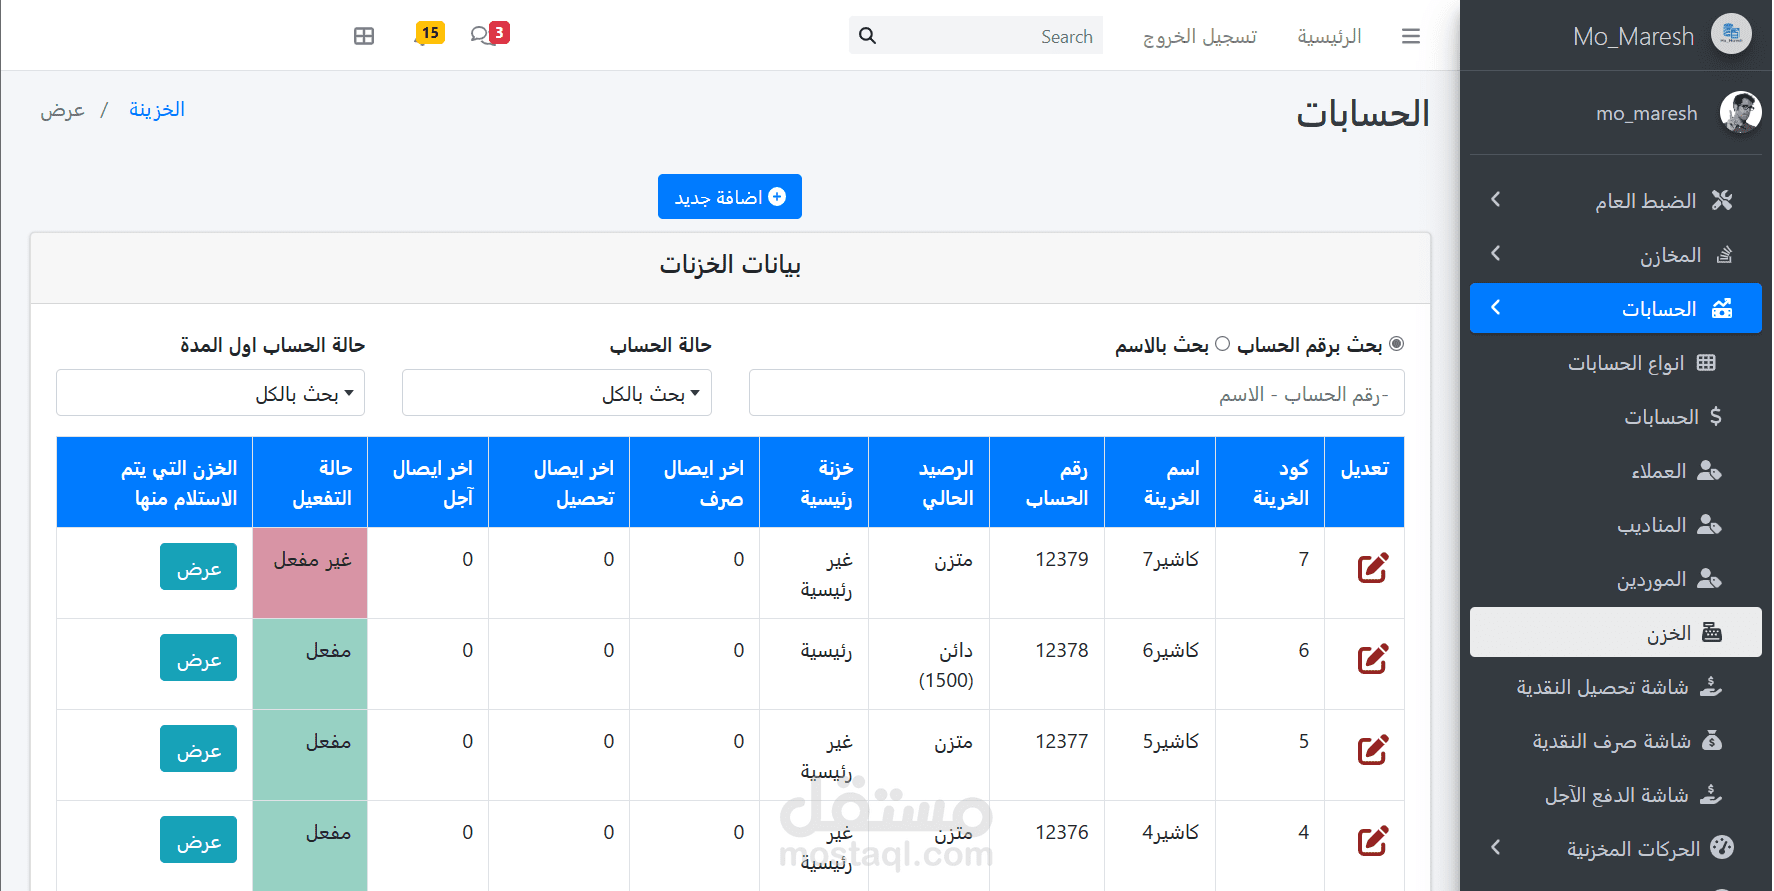Click دائن (1500) balance cell
1774x891 pixels.
tap(929, 664)
